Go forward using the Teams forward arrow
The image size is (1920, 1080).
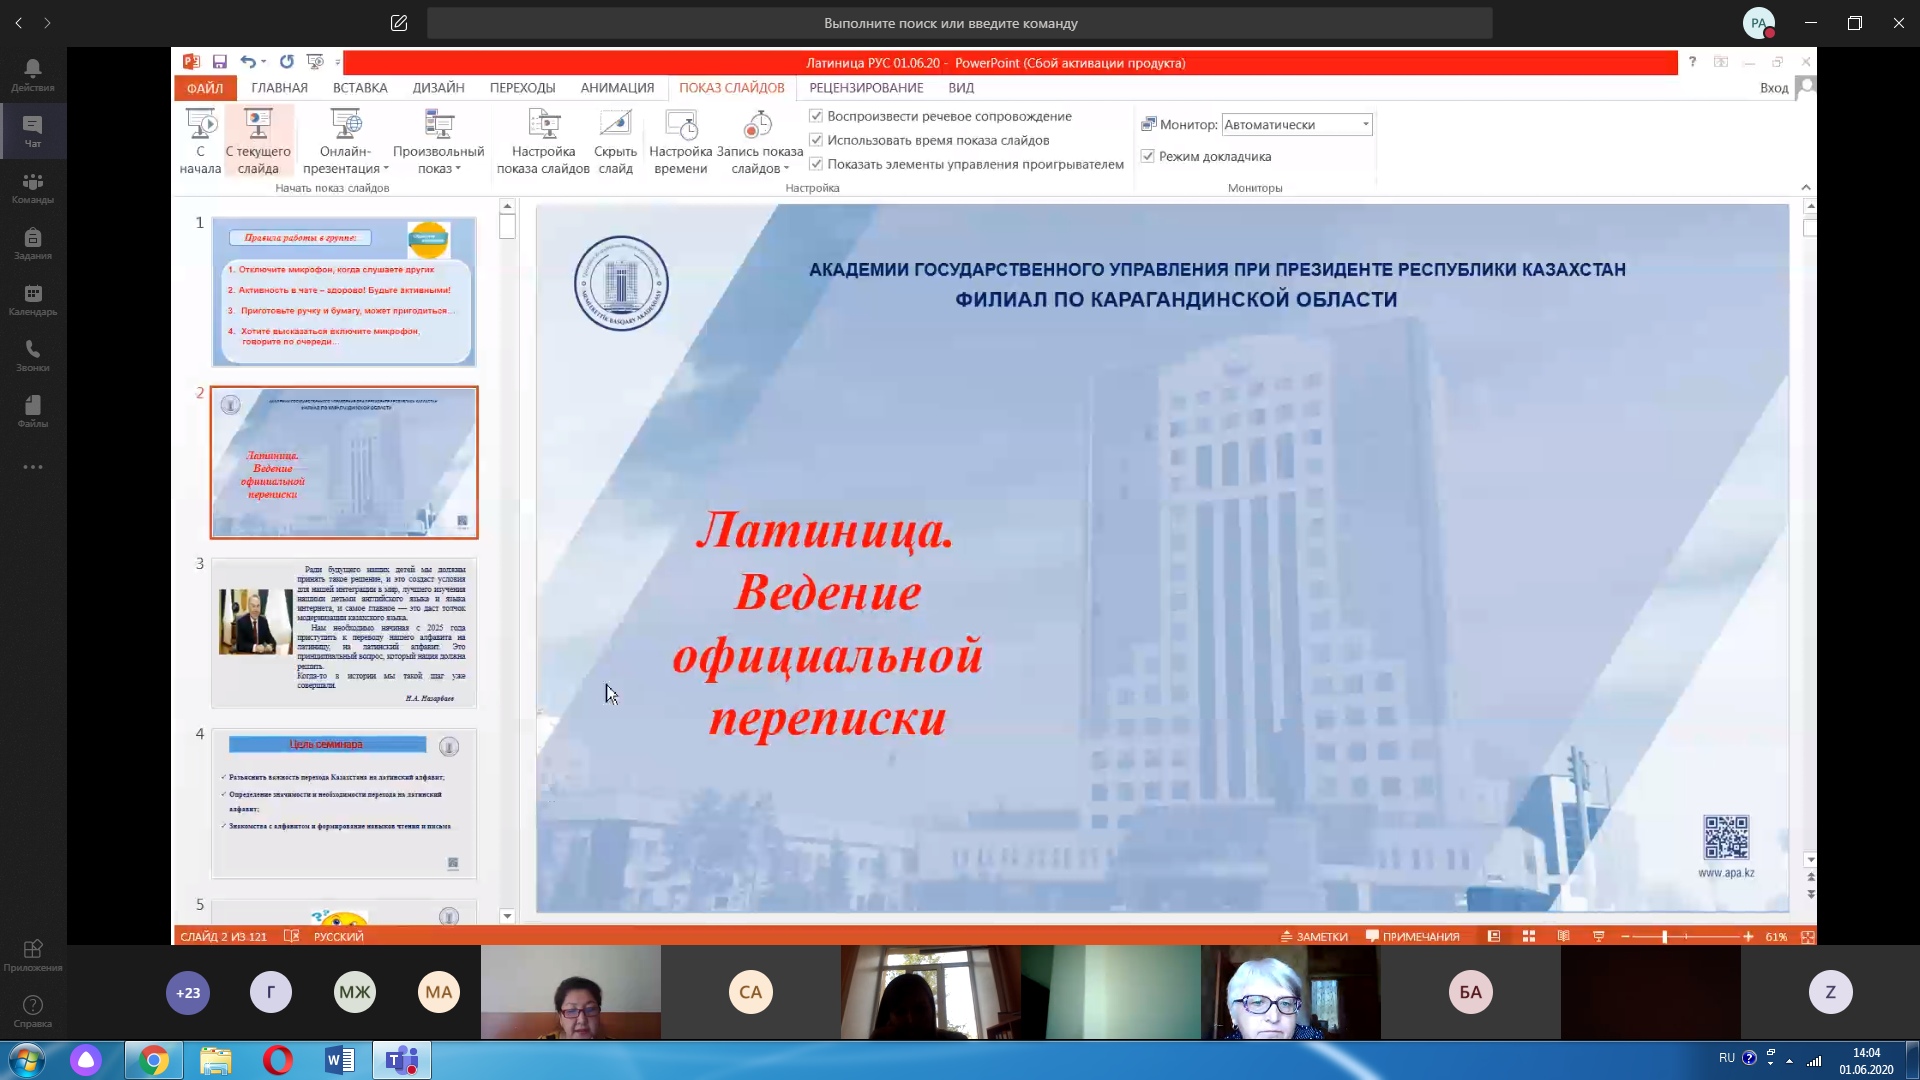pos(47,23)
